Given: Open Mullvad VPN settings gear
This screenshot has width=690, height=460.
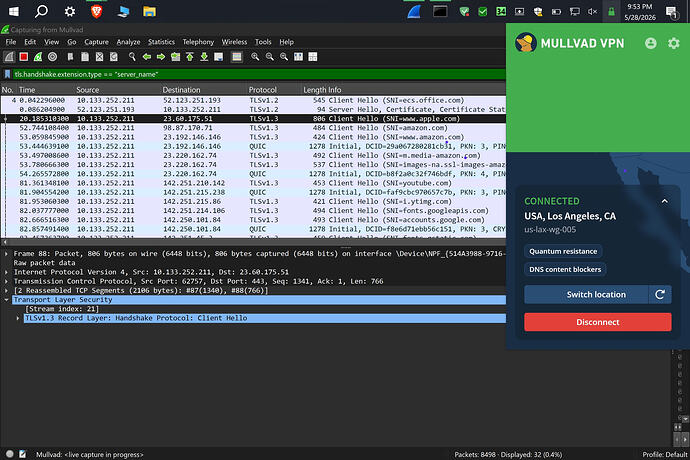Looking at the screenshot, I should tap(673, 43).
